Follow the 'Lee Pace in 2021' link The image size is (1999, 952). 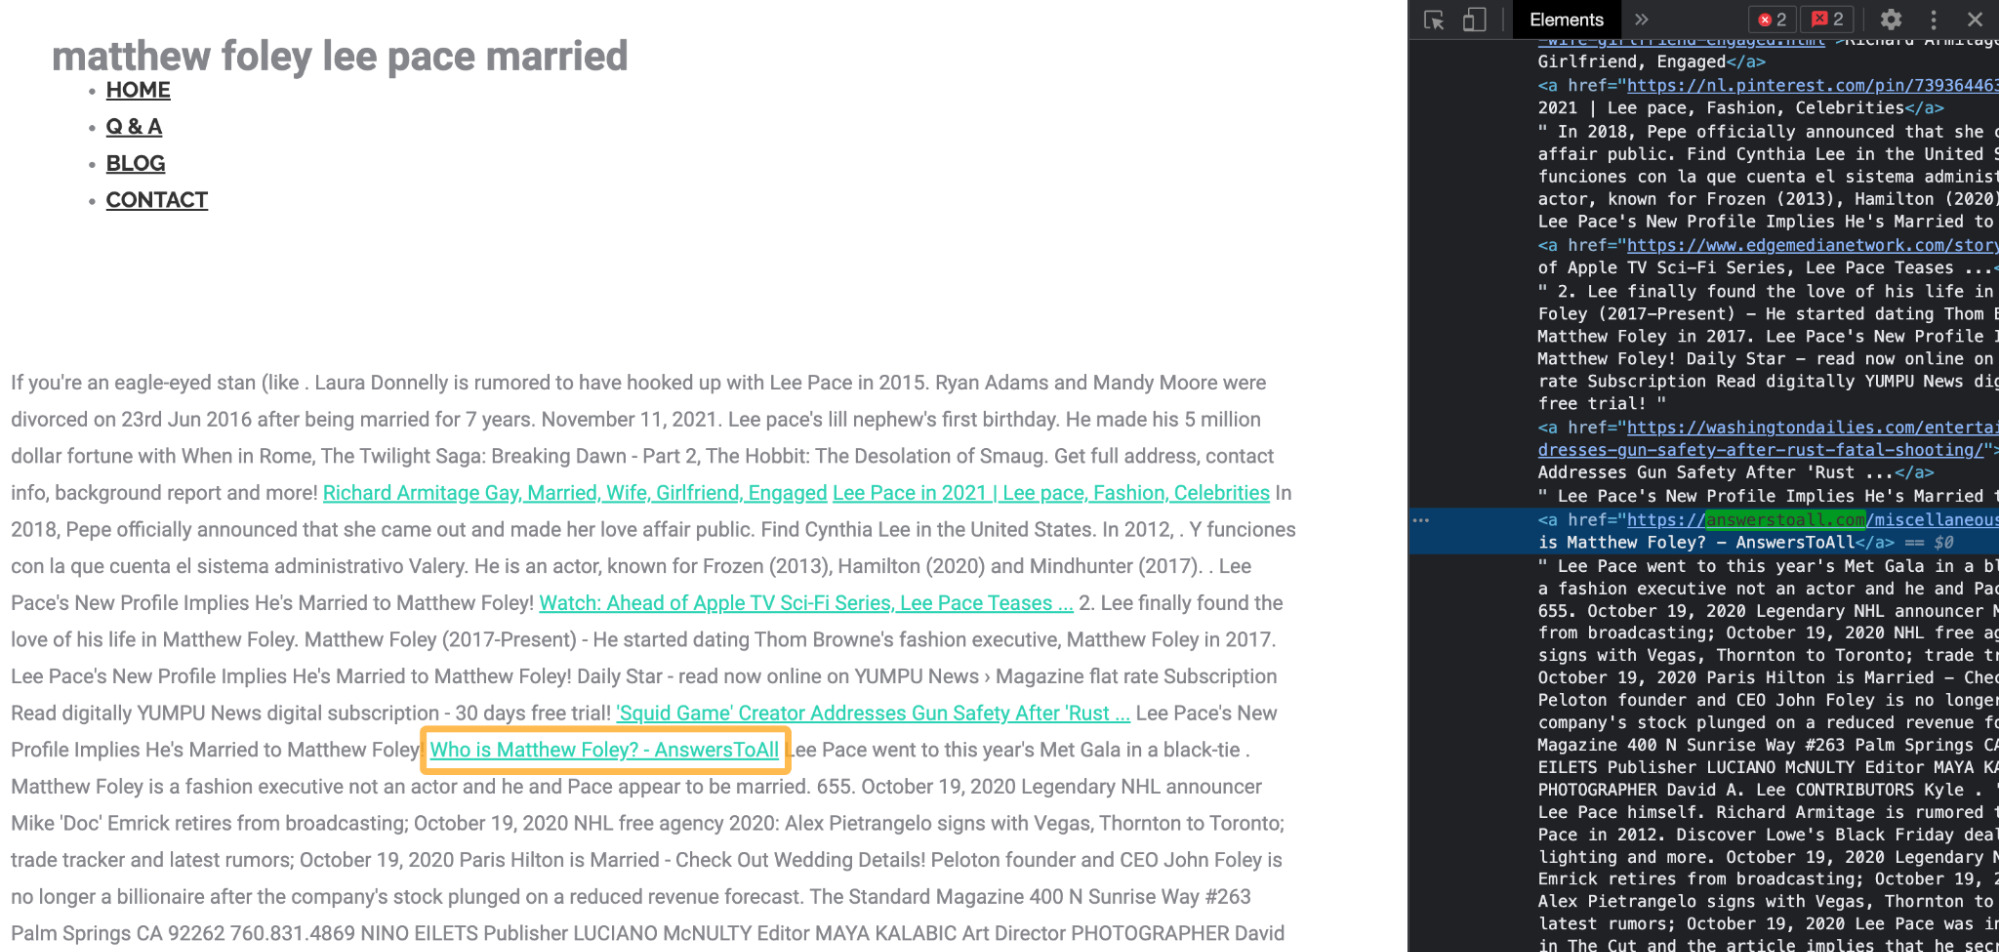1050,493
